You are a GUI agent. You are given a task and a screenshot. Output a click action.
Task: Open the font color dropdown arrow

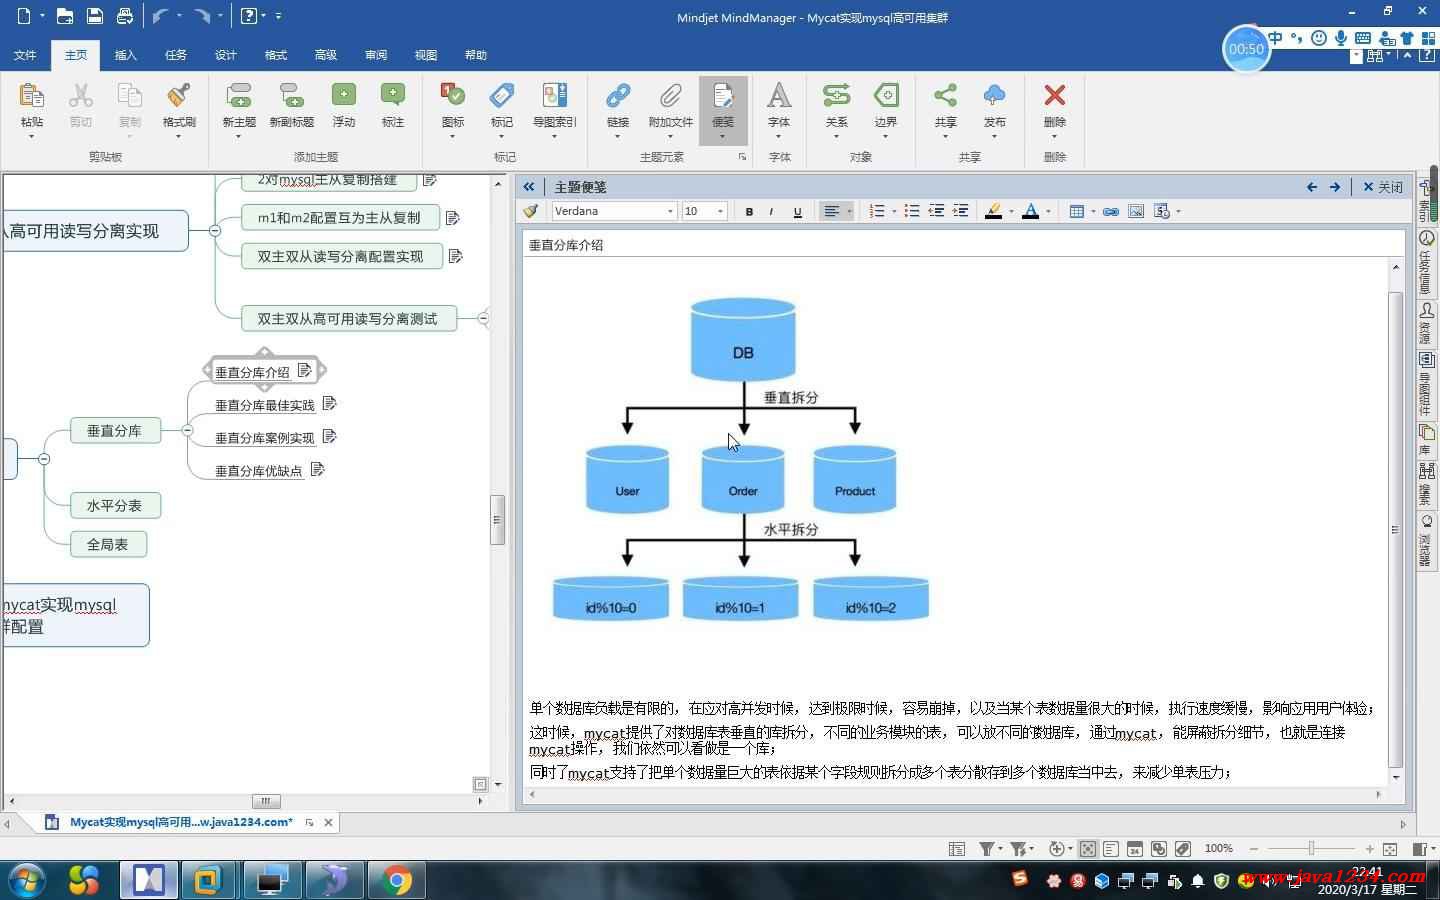1048,211
